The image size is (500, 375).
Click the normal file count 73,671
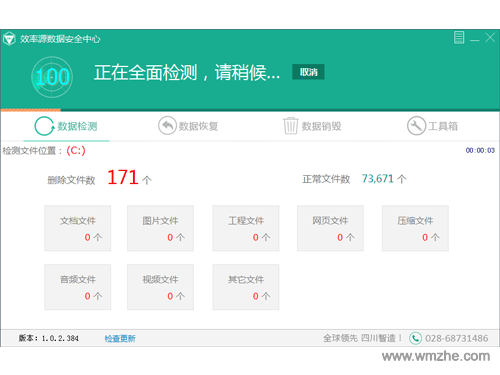coord(378,179)
